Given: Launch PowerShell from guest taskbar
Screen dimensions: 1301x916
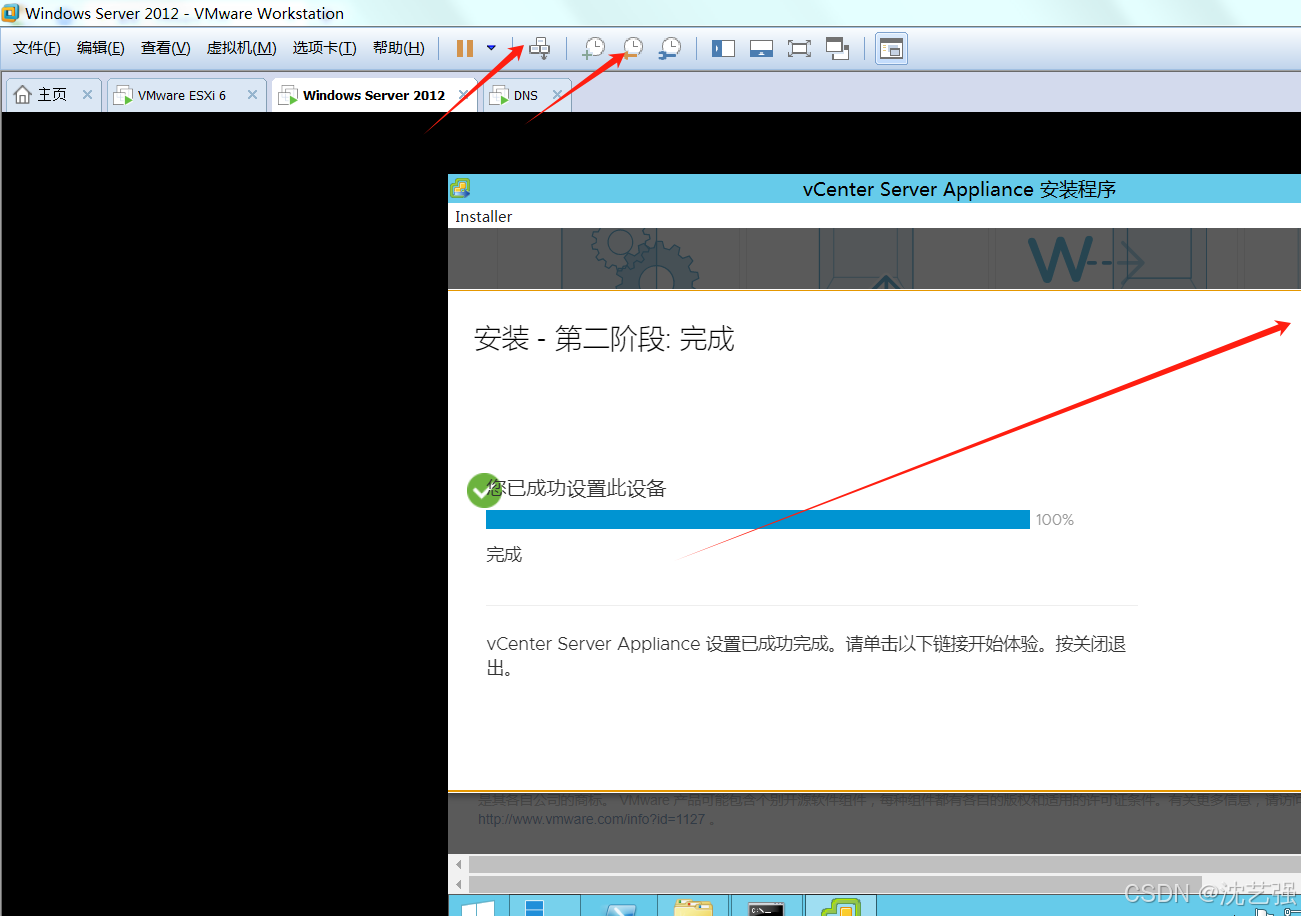Looking at the screenshot, I should point(621,906).
